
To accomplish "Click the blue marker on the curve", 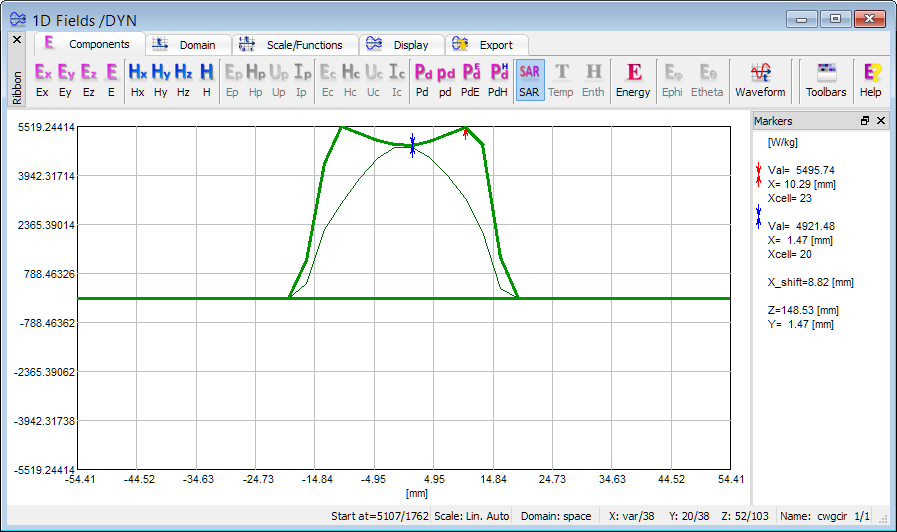I will pyautogui.click(x=412, y=146).
